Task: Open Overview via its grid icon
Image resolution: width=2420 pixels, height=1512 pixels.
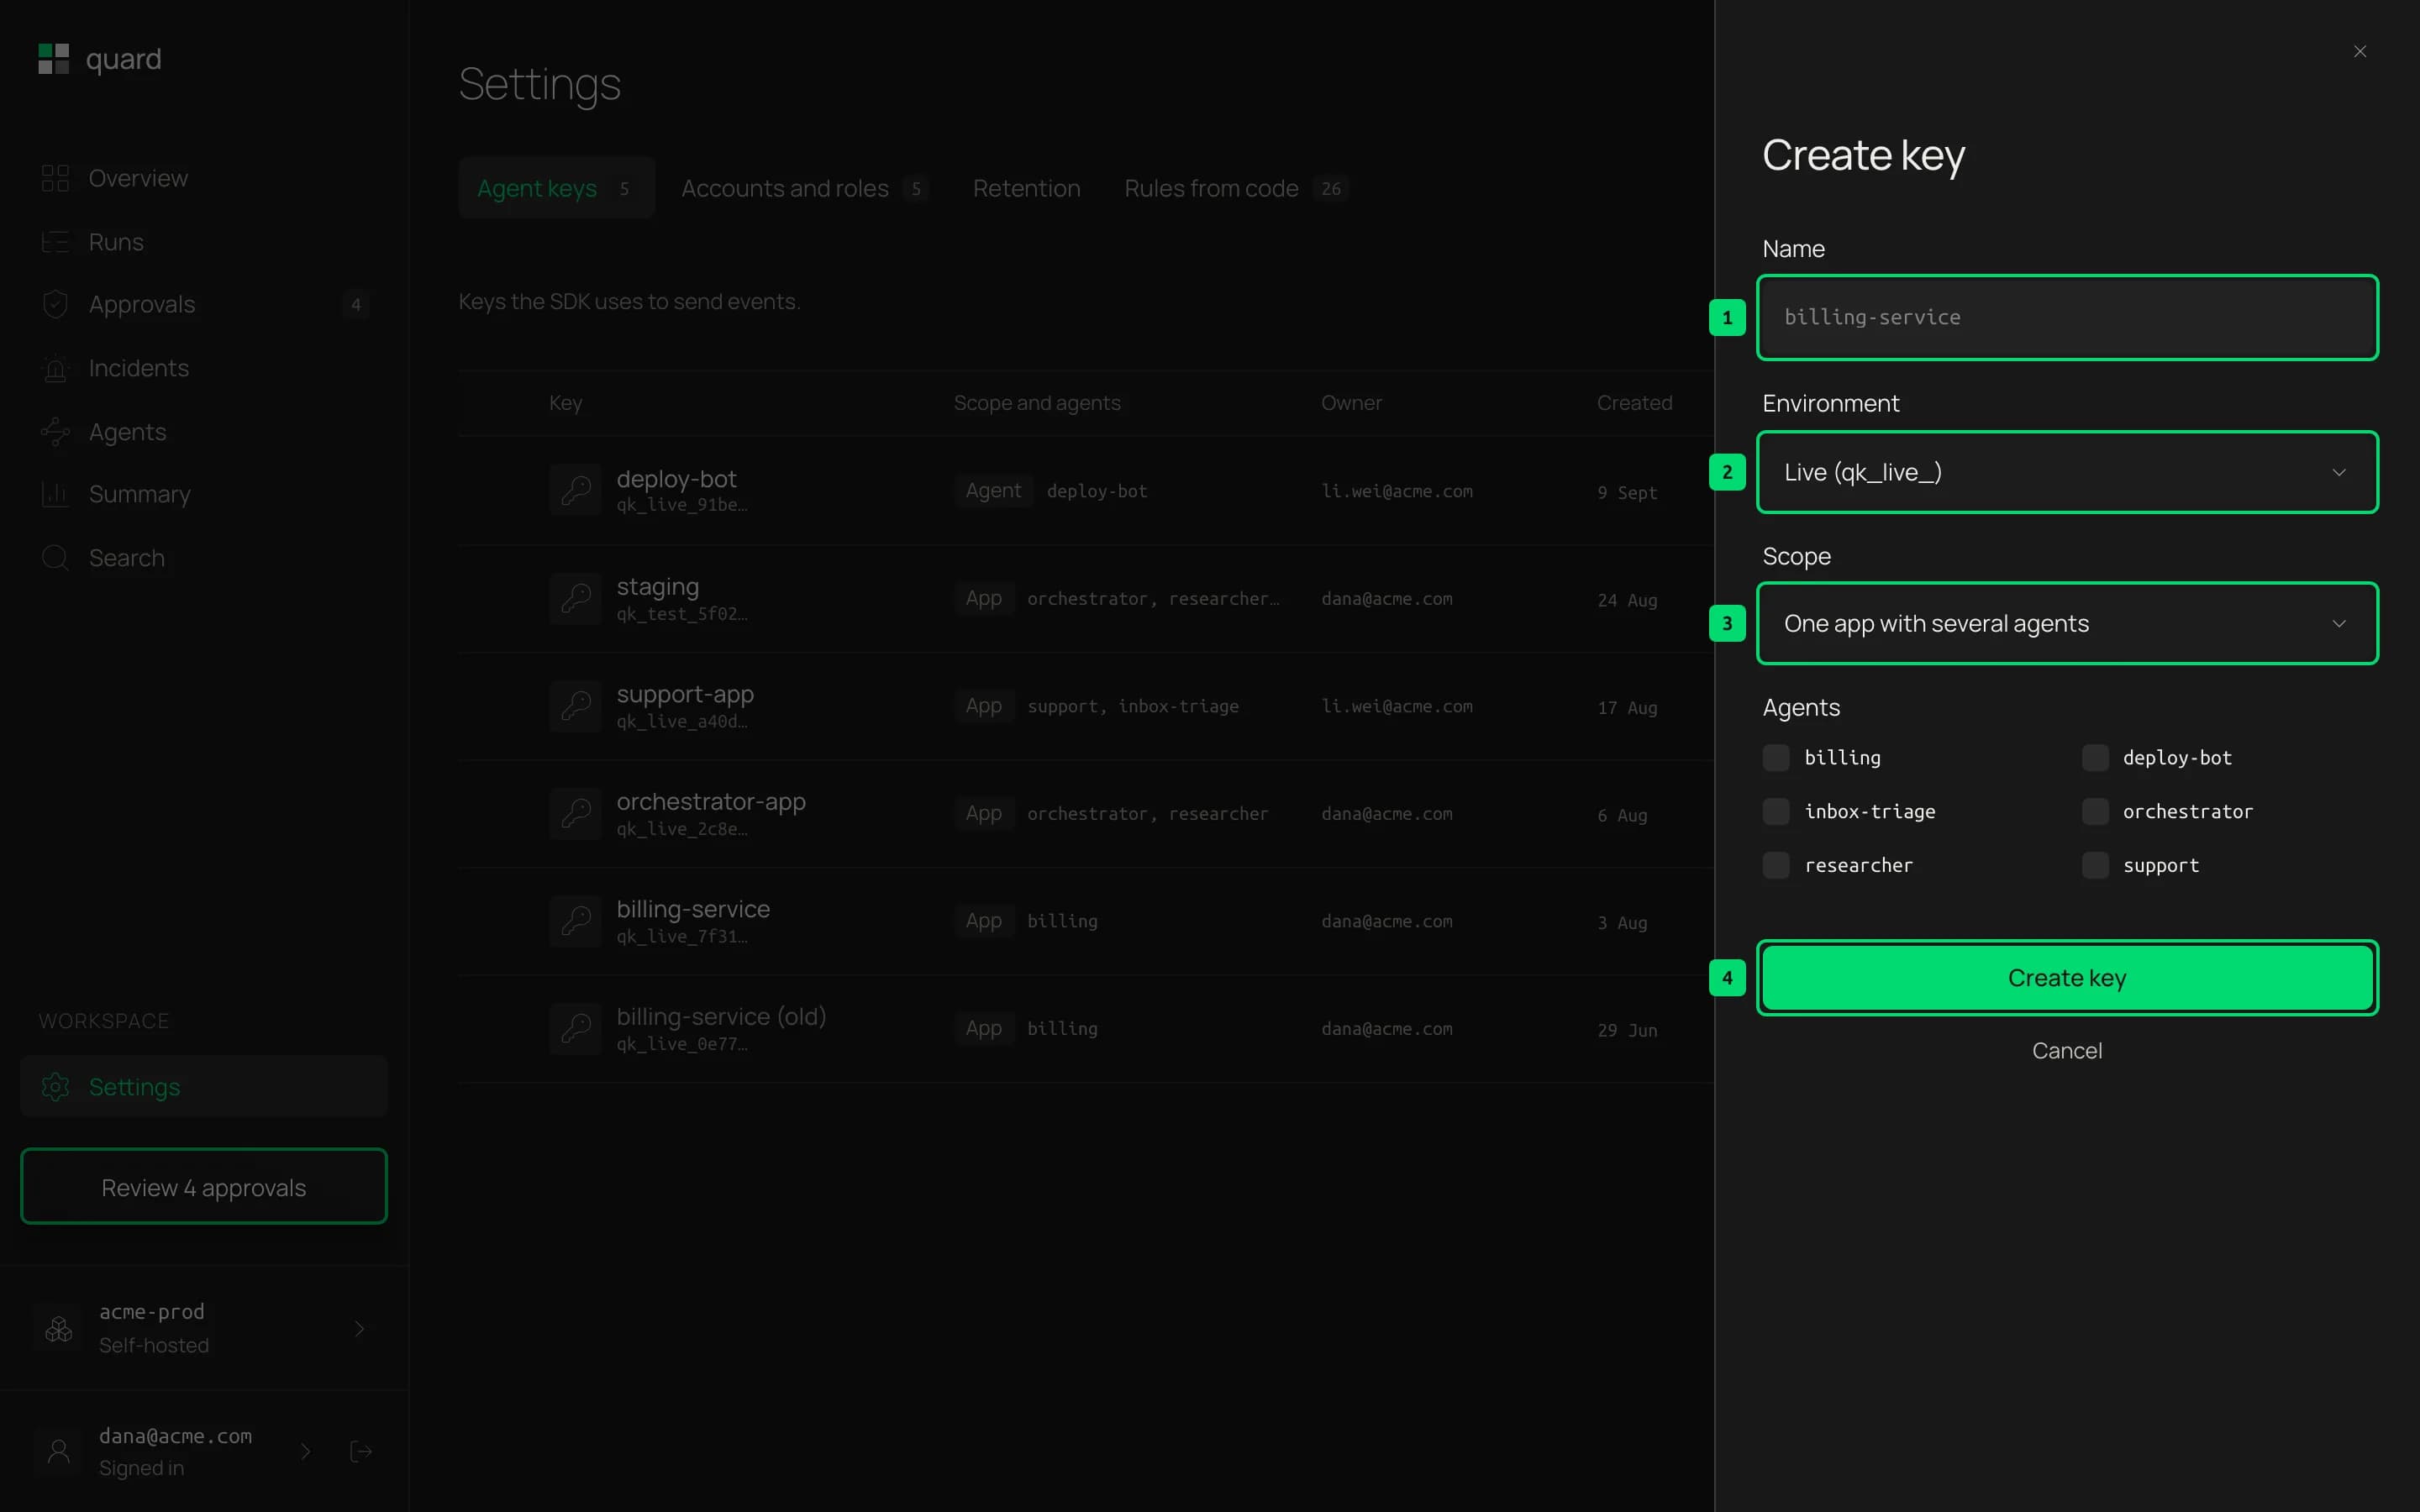Action: [x=55, y=178]
